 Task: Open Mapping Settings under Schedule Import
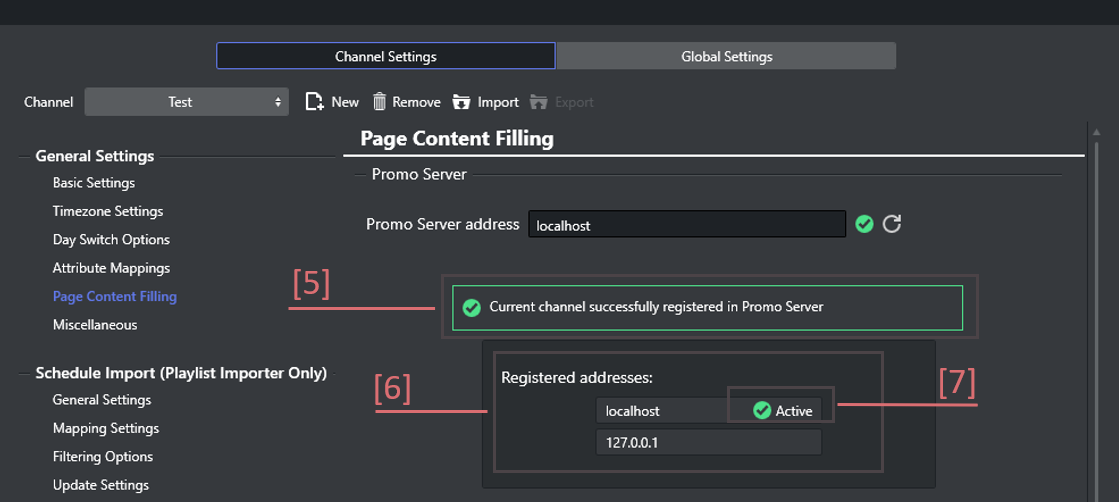[x=106, y=428]
